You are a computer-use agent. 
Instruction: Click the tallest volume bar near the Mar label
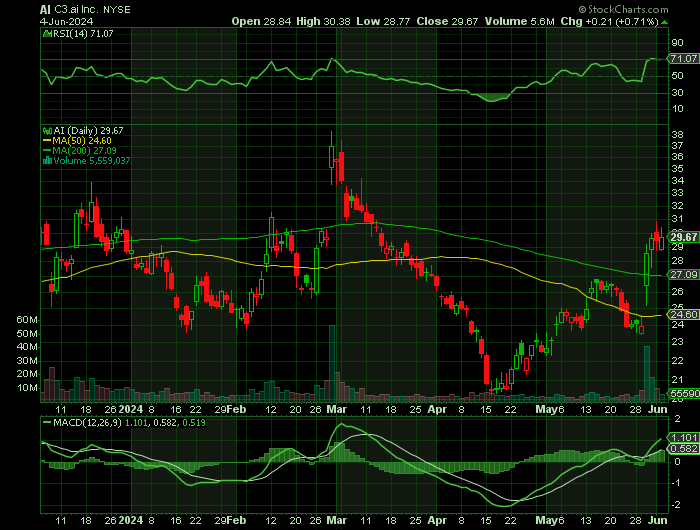332,363
